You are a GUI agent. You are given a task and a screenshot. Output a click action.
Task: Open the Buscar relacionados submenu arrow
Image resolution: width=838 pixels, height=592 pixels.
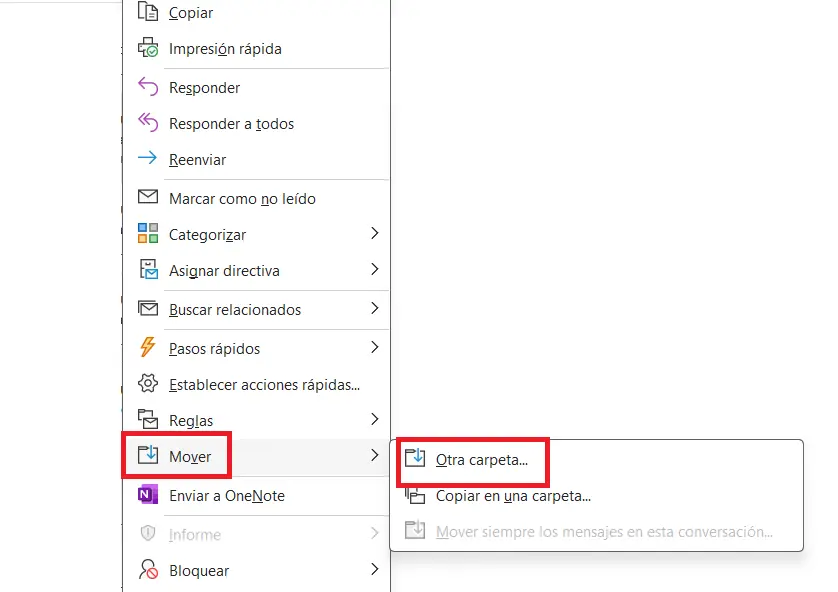(x=375, y=309)
